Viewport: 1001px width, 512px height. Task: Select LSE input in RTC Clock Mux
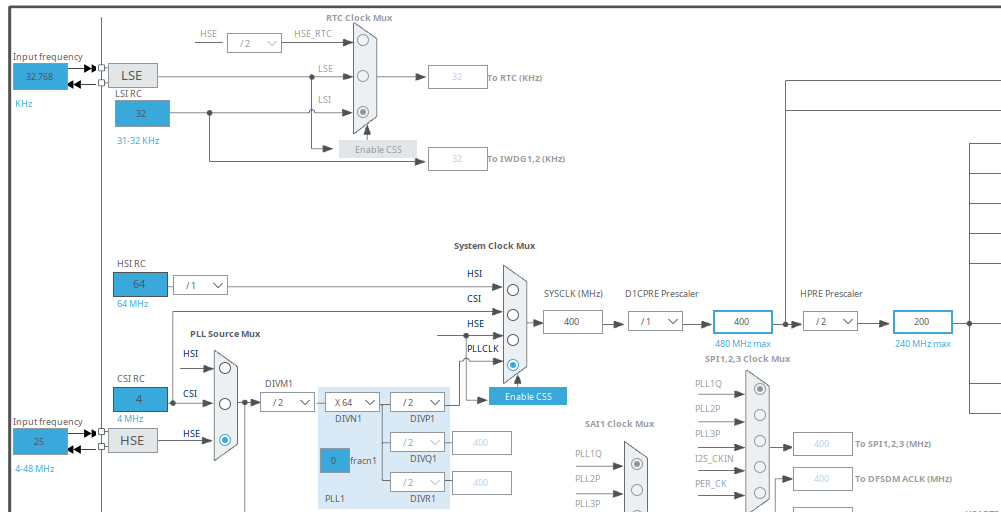coord(363,76)
